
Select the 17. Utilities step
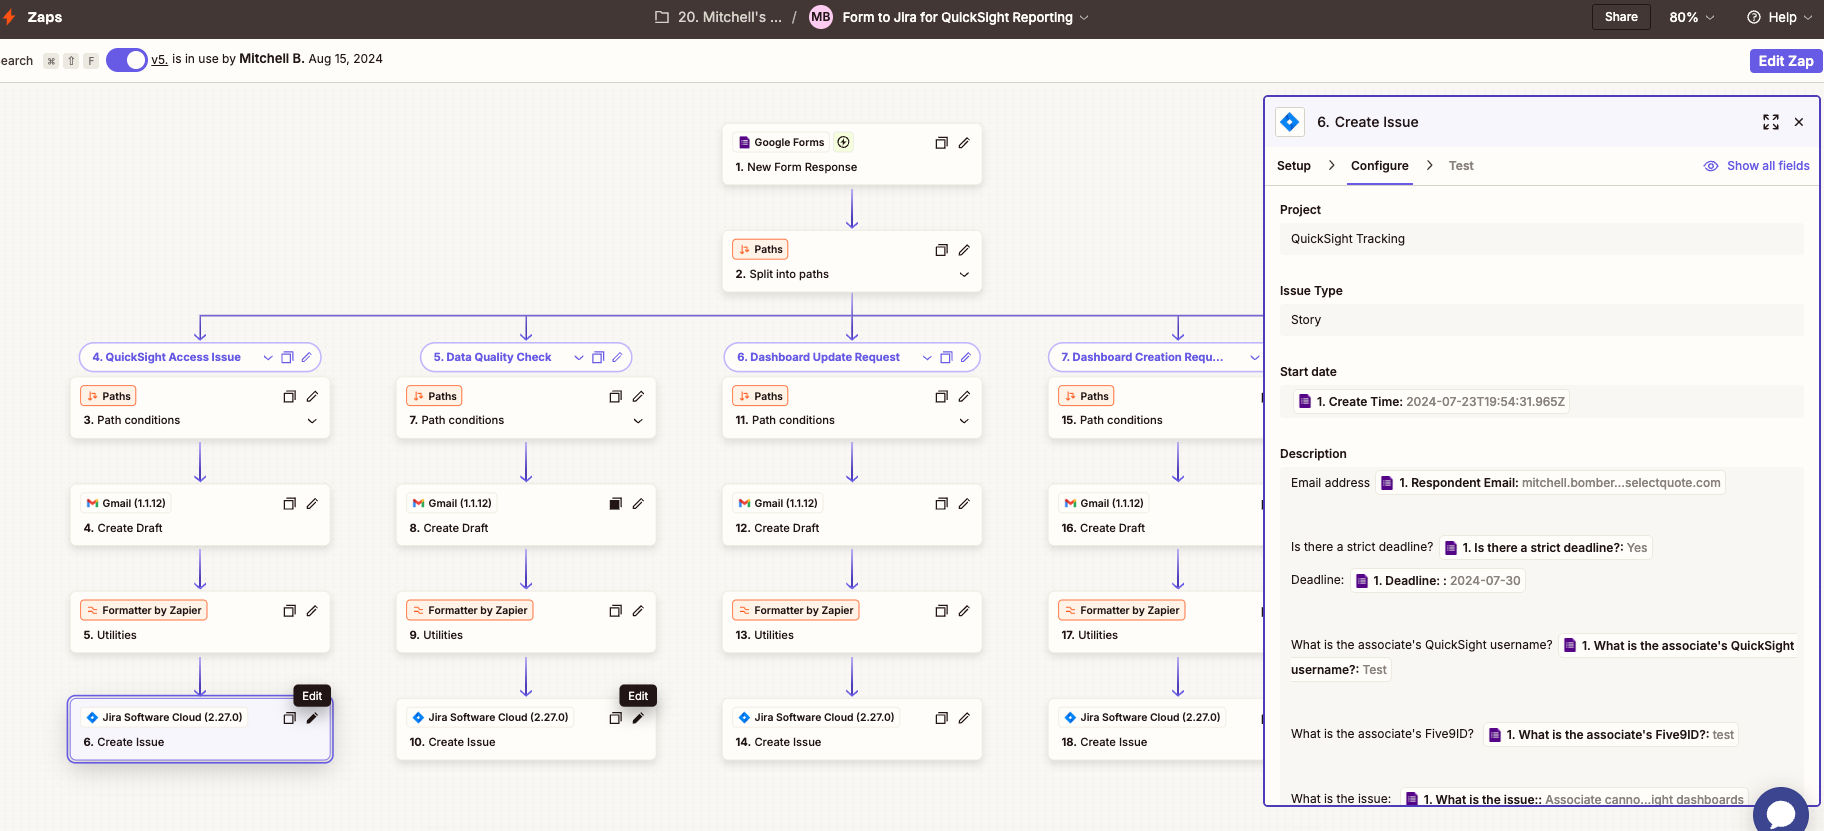pyautogui.click(x=1156, y=623)
